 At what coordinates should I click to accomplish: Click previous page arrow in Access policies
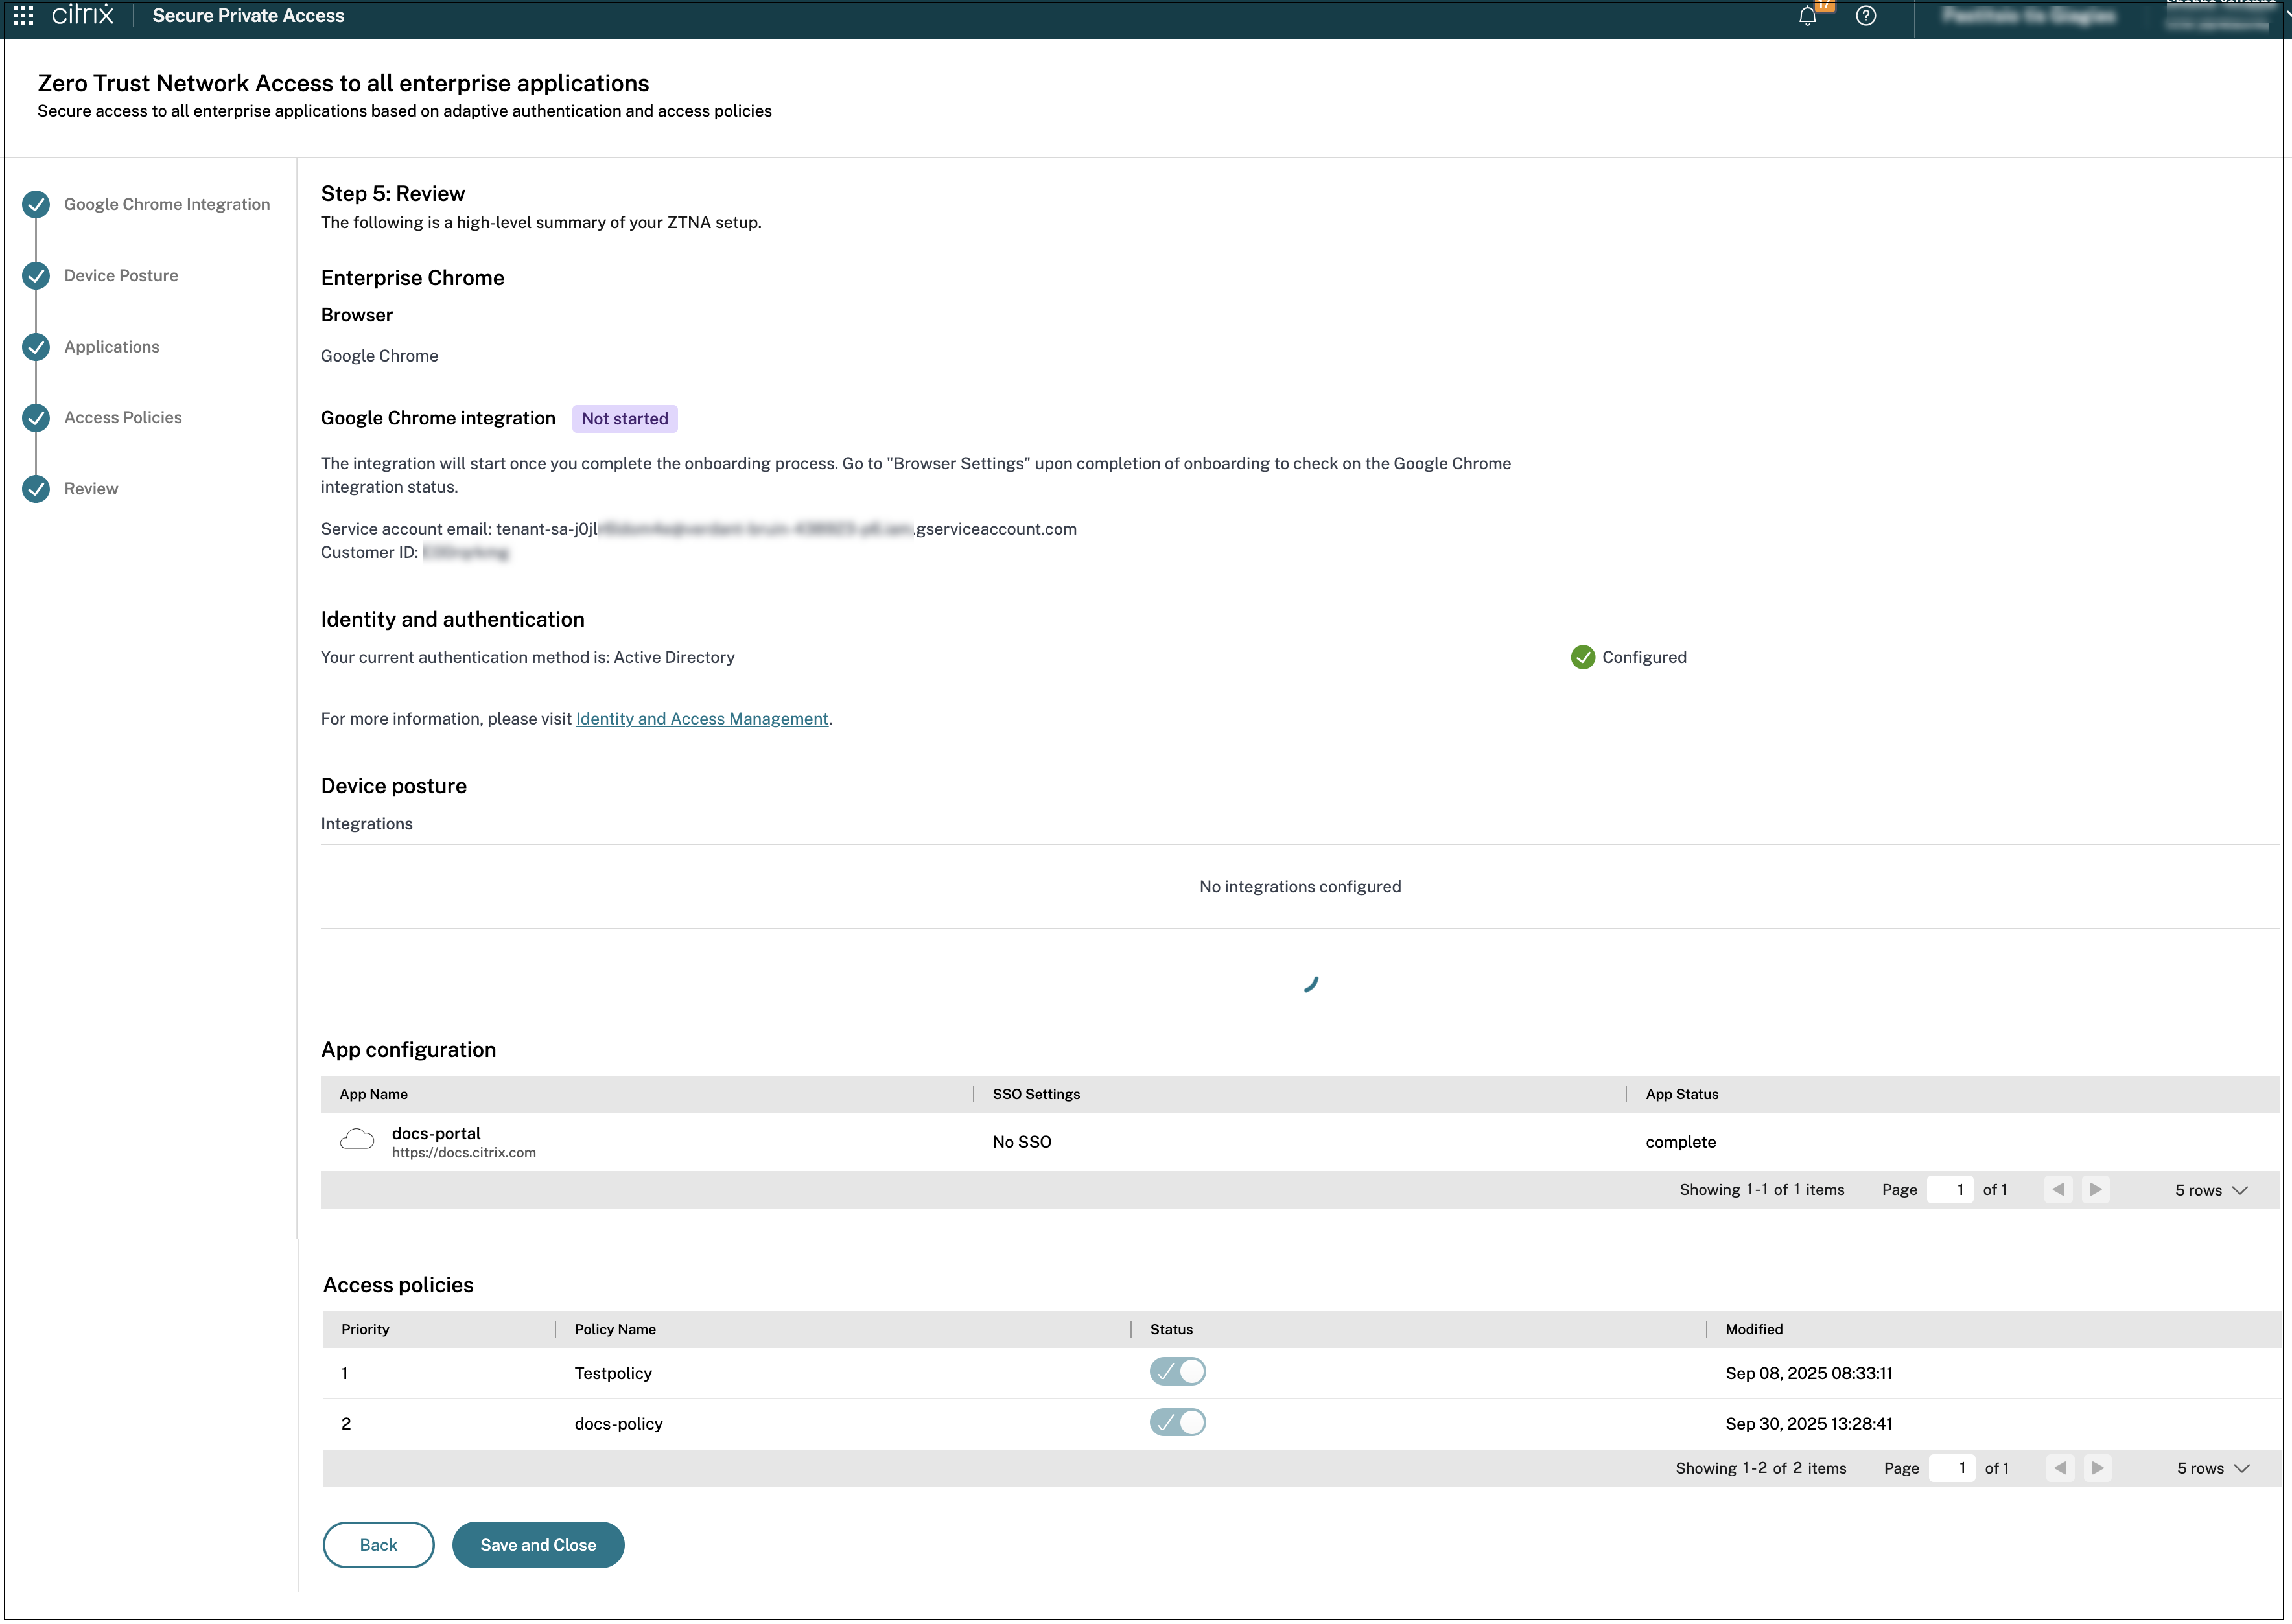click(2060, 1467)
